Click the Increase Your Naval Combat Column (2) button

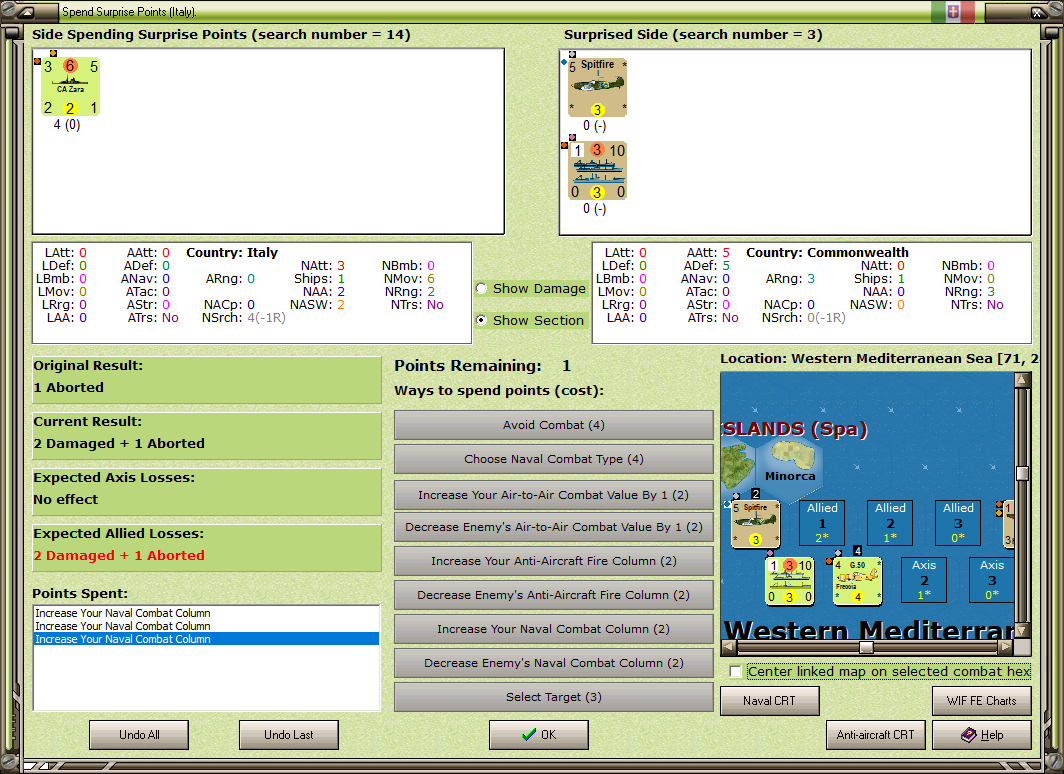pyautogui.click(x=554, y=629)
